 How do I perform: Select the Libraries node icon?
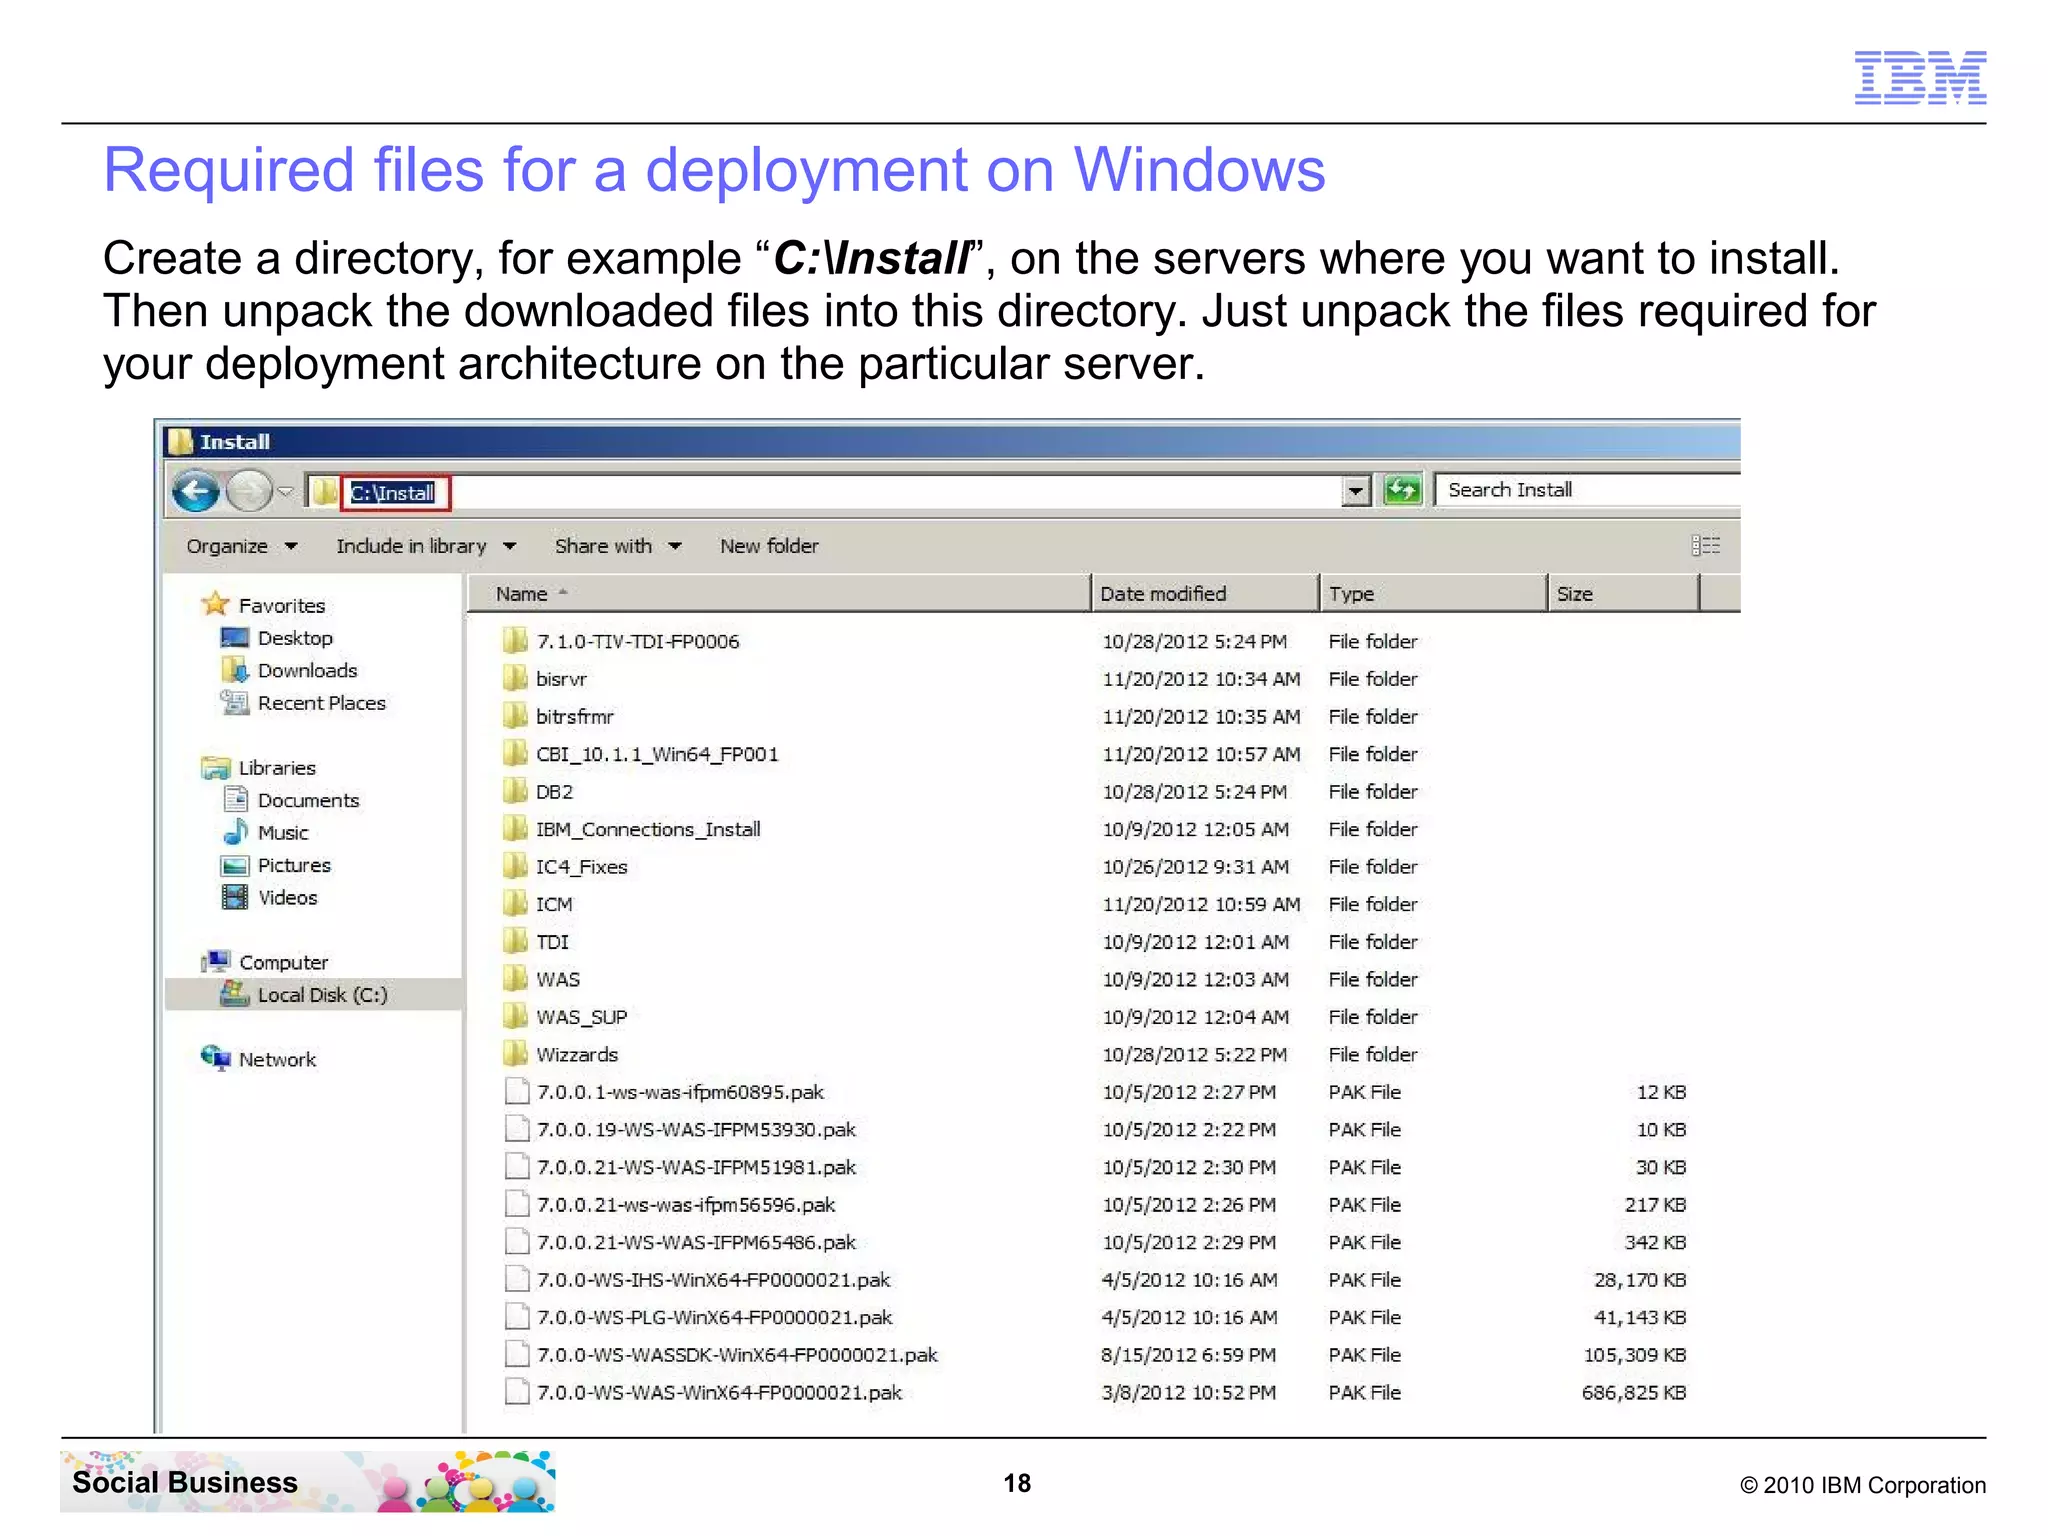click(215, 768)
